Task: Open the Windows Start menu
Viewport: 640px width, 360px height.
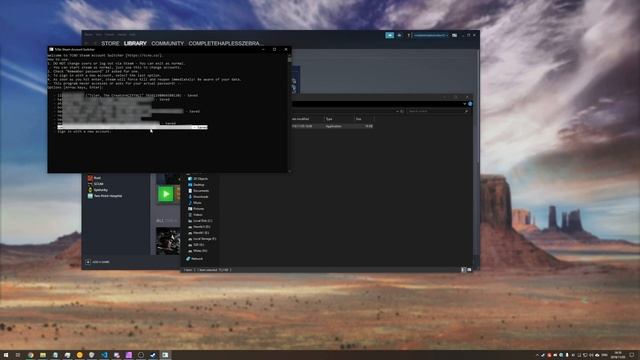Action: point(6,355)
